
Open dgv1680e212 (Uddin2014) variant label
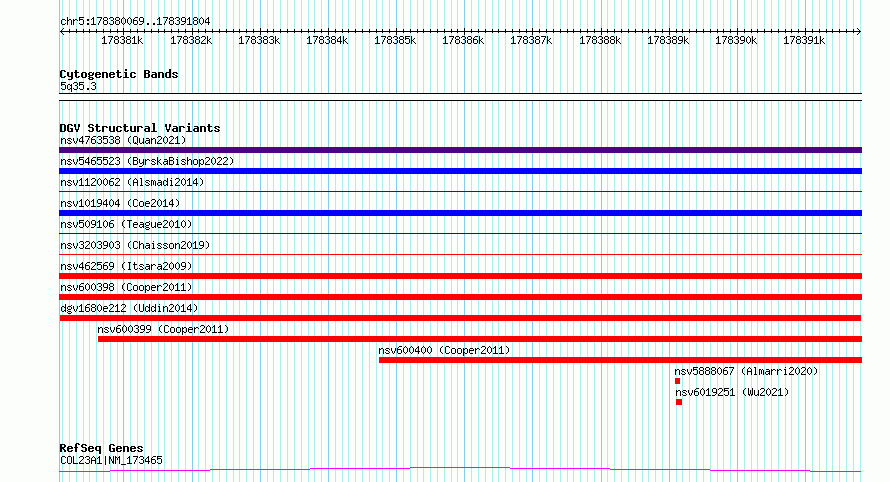[129, 308]
